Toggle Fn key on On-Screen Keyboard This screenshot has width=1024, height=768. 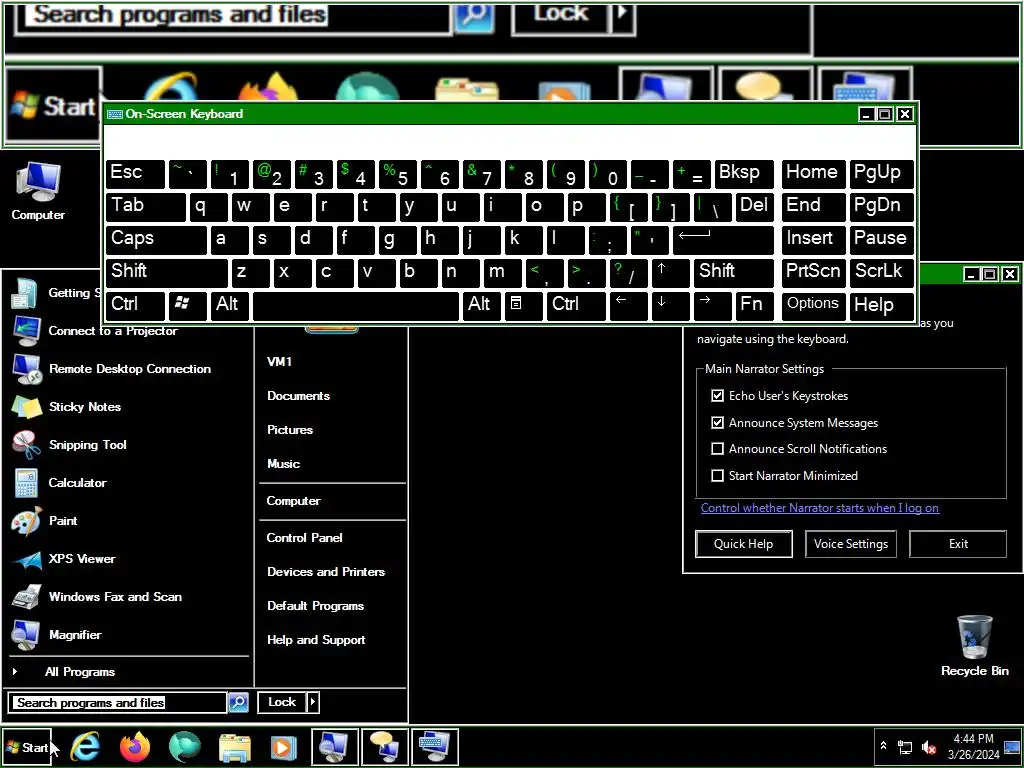tap(754, 305)
